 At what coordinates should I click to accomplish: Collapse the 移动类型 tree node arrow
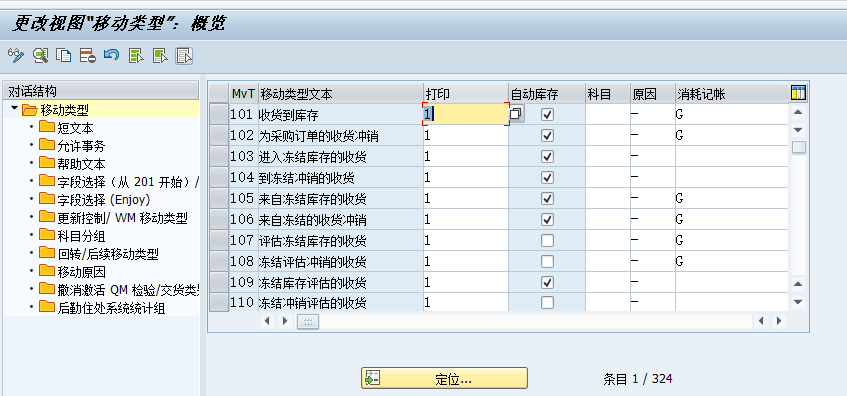click(x=14, y=109)
